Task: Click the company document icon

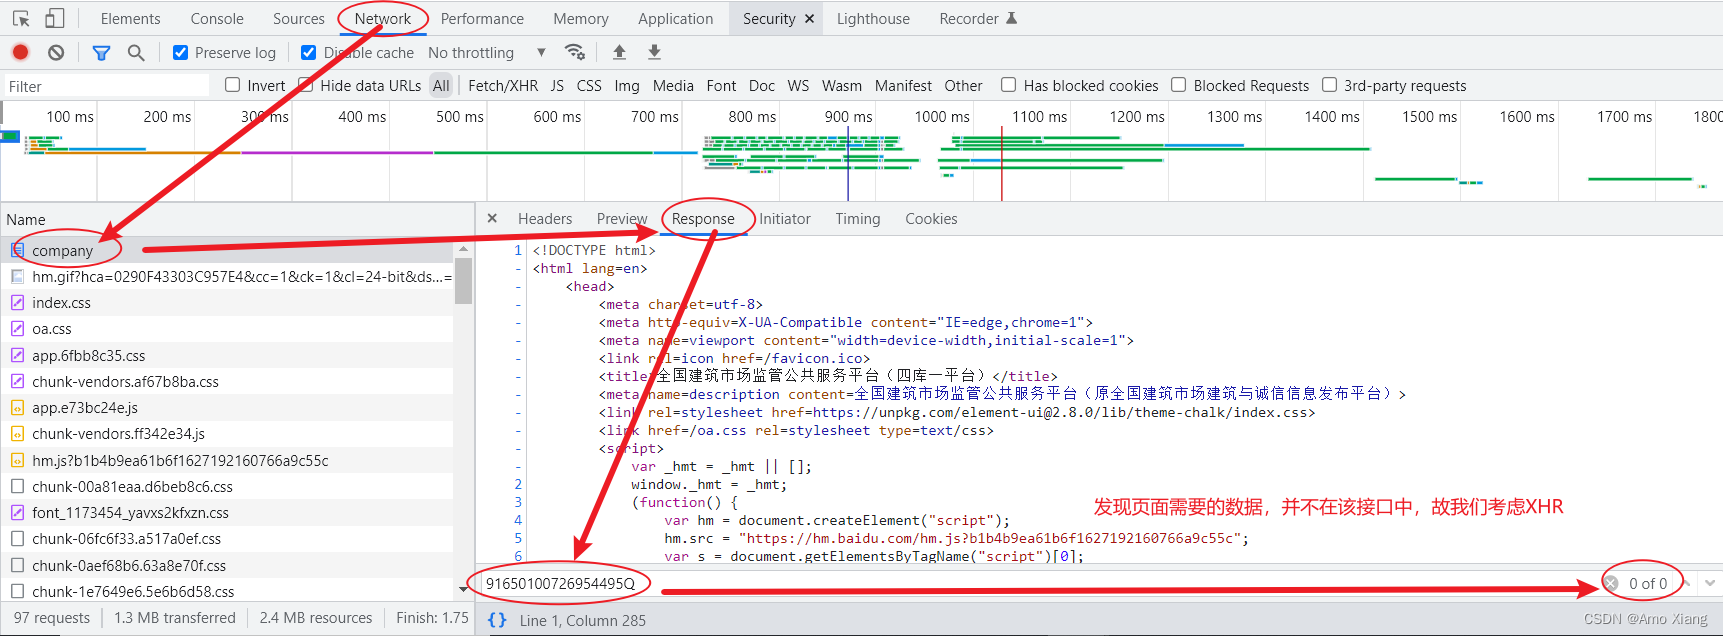Action: (x=17, y=250)
